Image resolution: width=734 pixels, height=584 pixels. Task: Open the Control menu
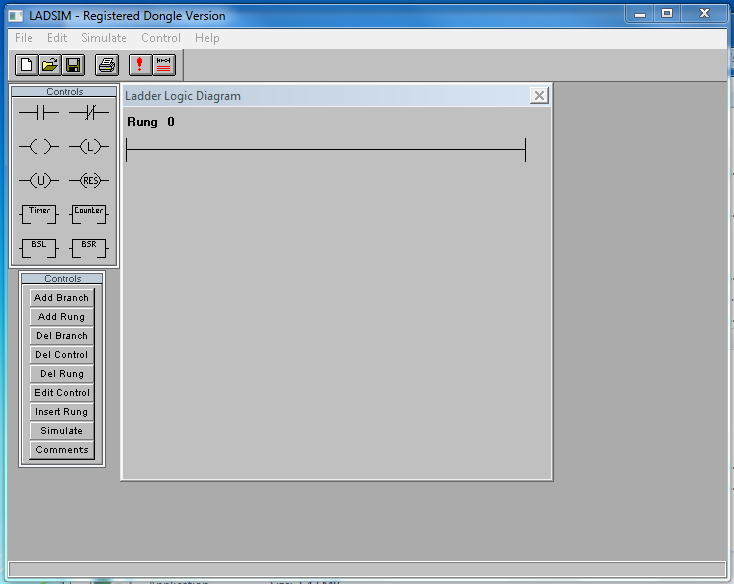(x=161, y=38)
